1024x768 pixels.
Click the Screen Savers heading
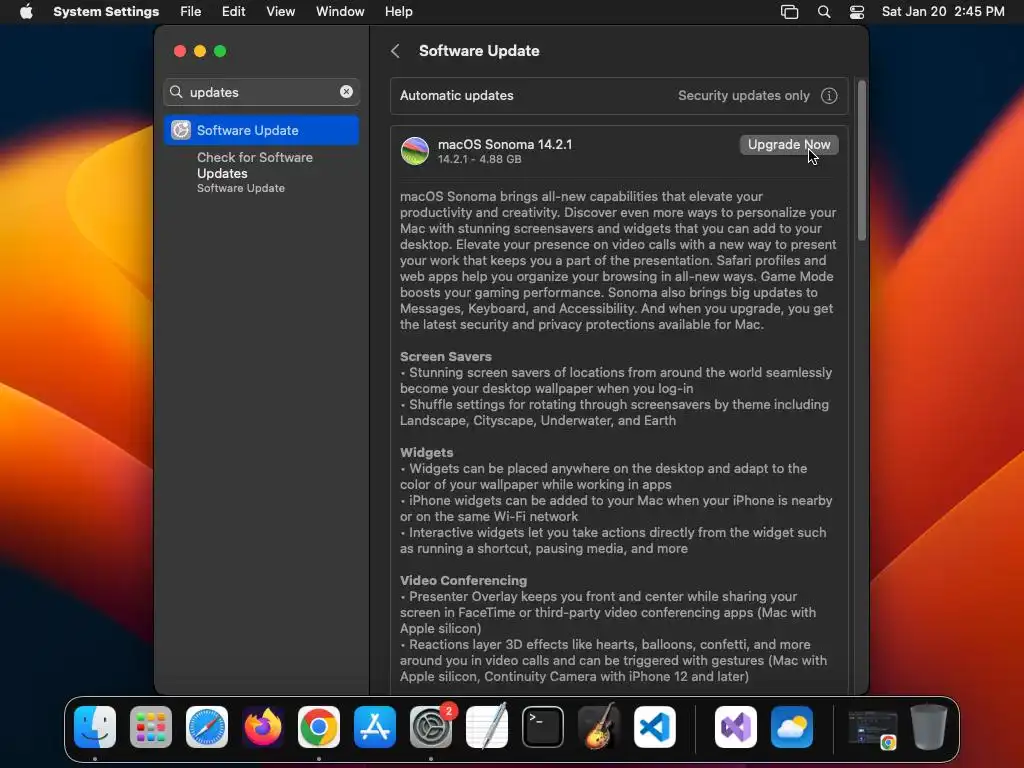pyautogui.click(x=445, y=357)
